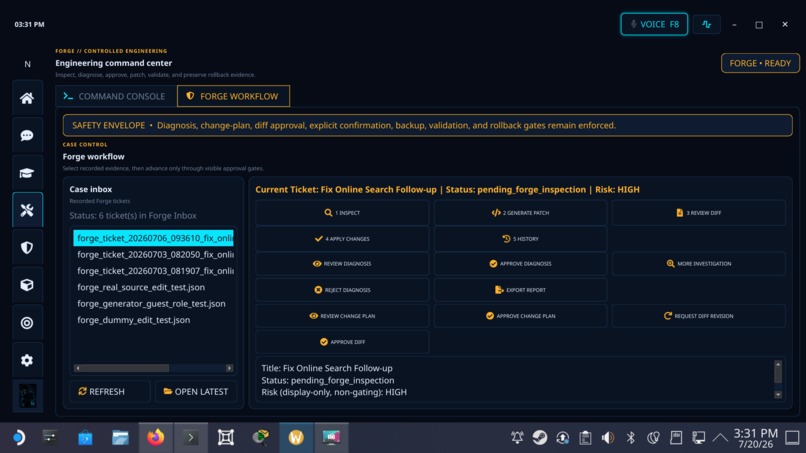Viewport: 806px width, 453px height.
Task: Click the Export Report button
Action: [520, 289]
